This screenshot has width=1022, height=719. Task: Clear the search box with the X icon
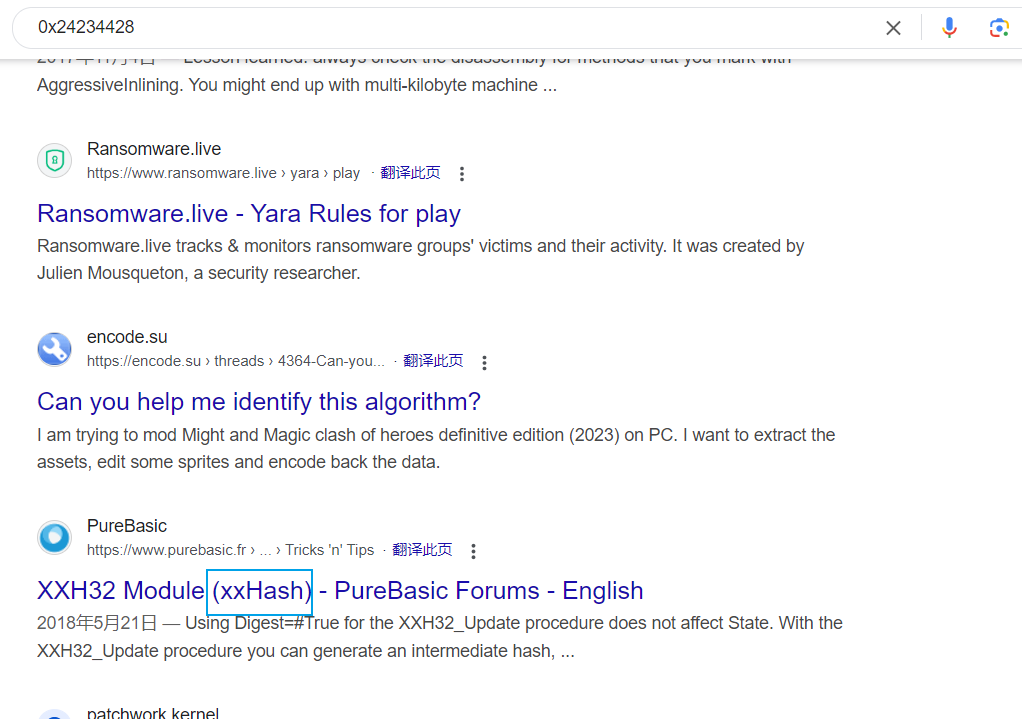pos(893,28)
